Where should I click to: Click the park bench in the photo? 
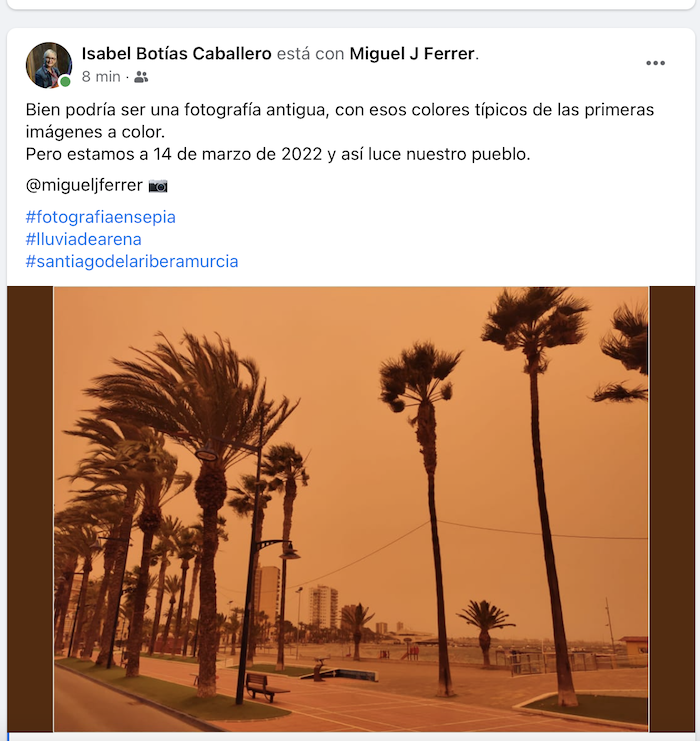click(266, 686)
